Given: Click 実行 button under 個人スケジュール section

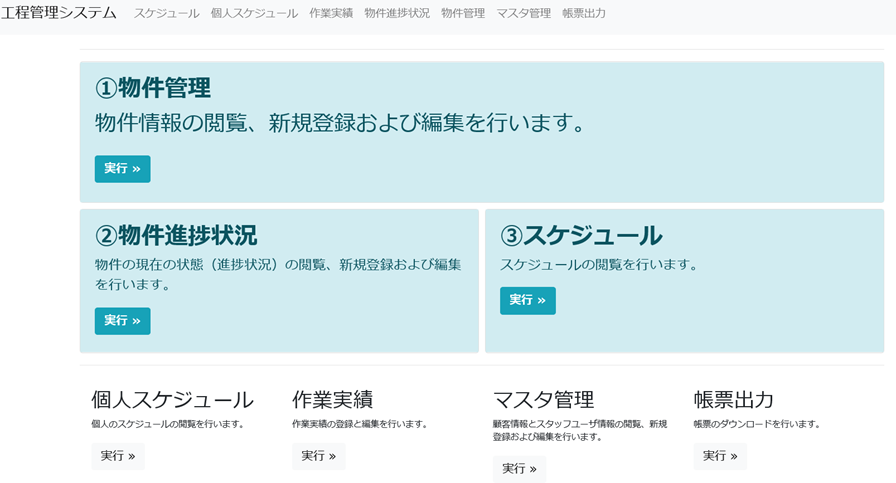Looking at the screenshot, I should coord(118,456).
